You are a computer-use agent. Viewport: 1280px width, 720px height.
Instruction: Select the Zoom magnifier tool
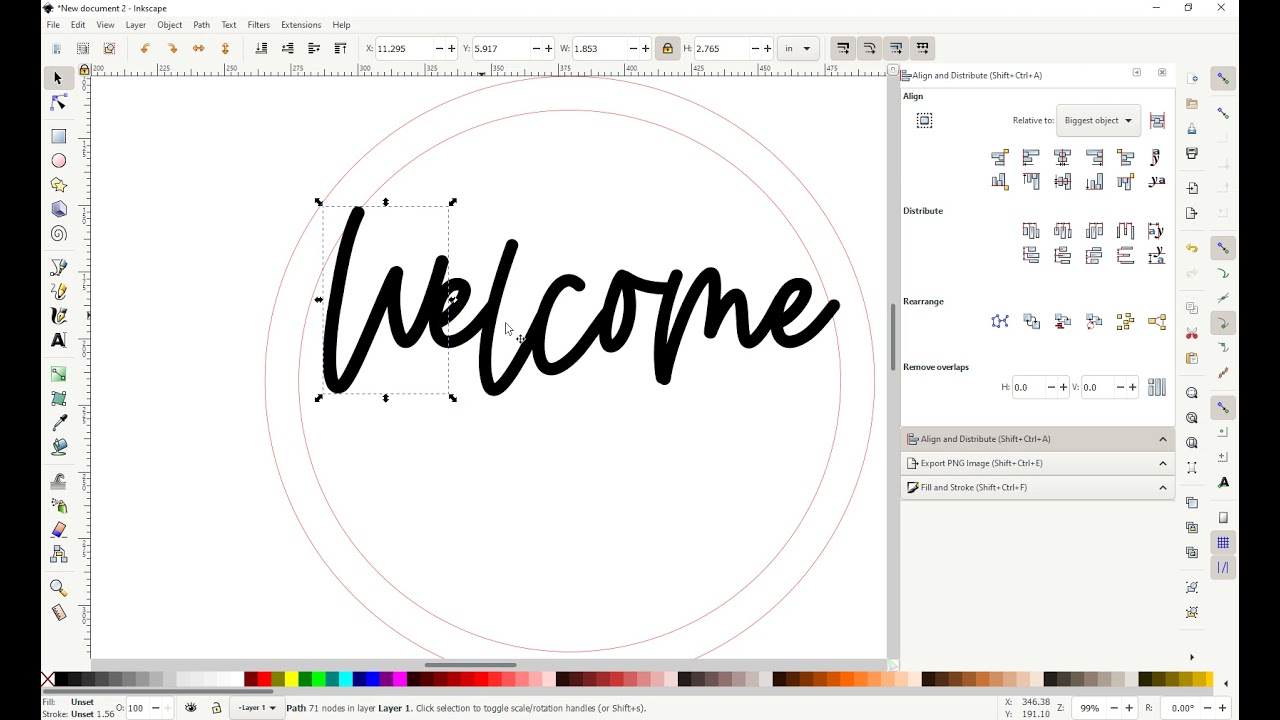[x=58, y=588]
